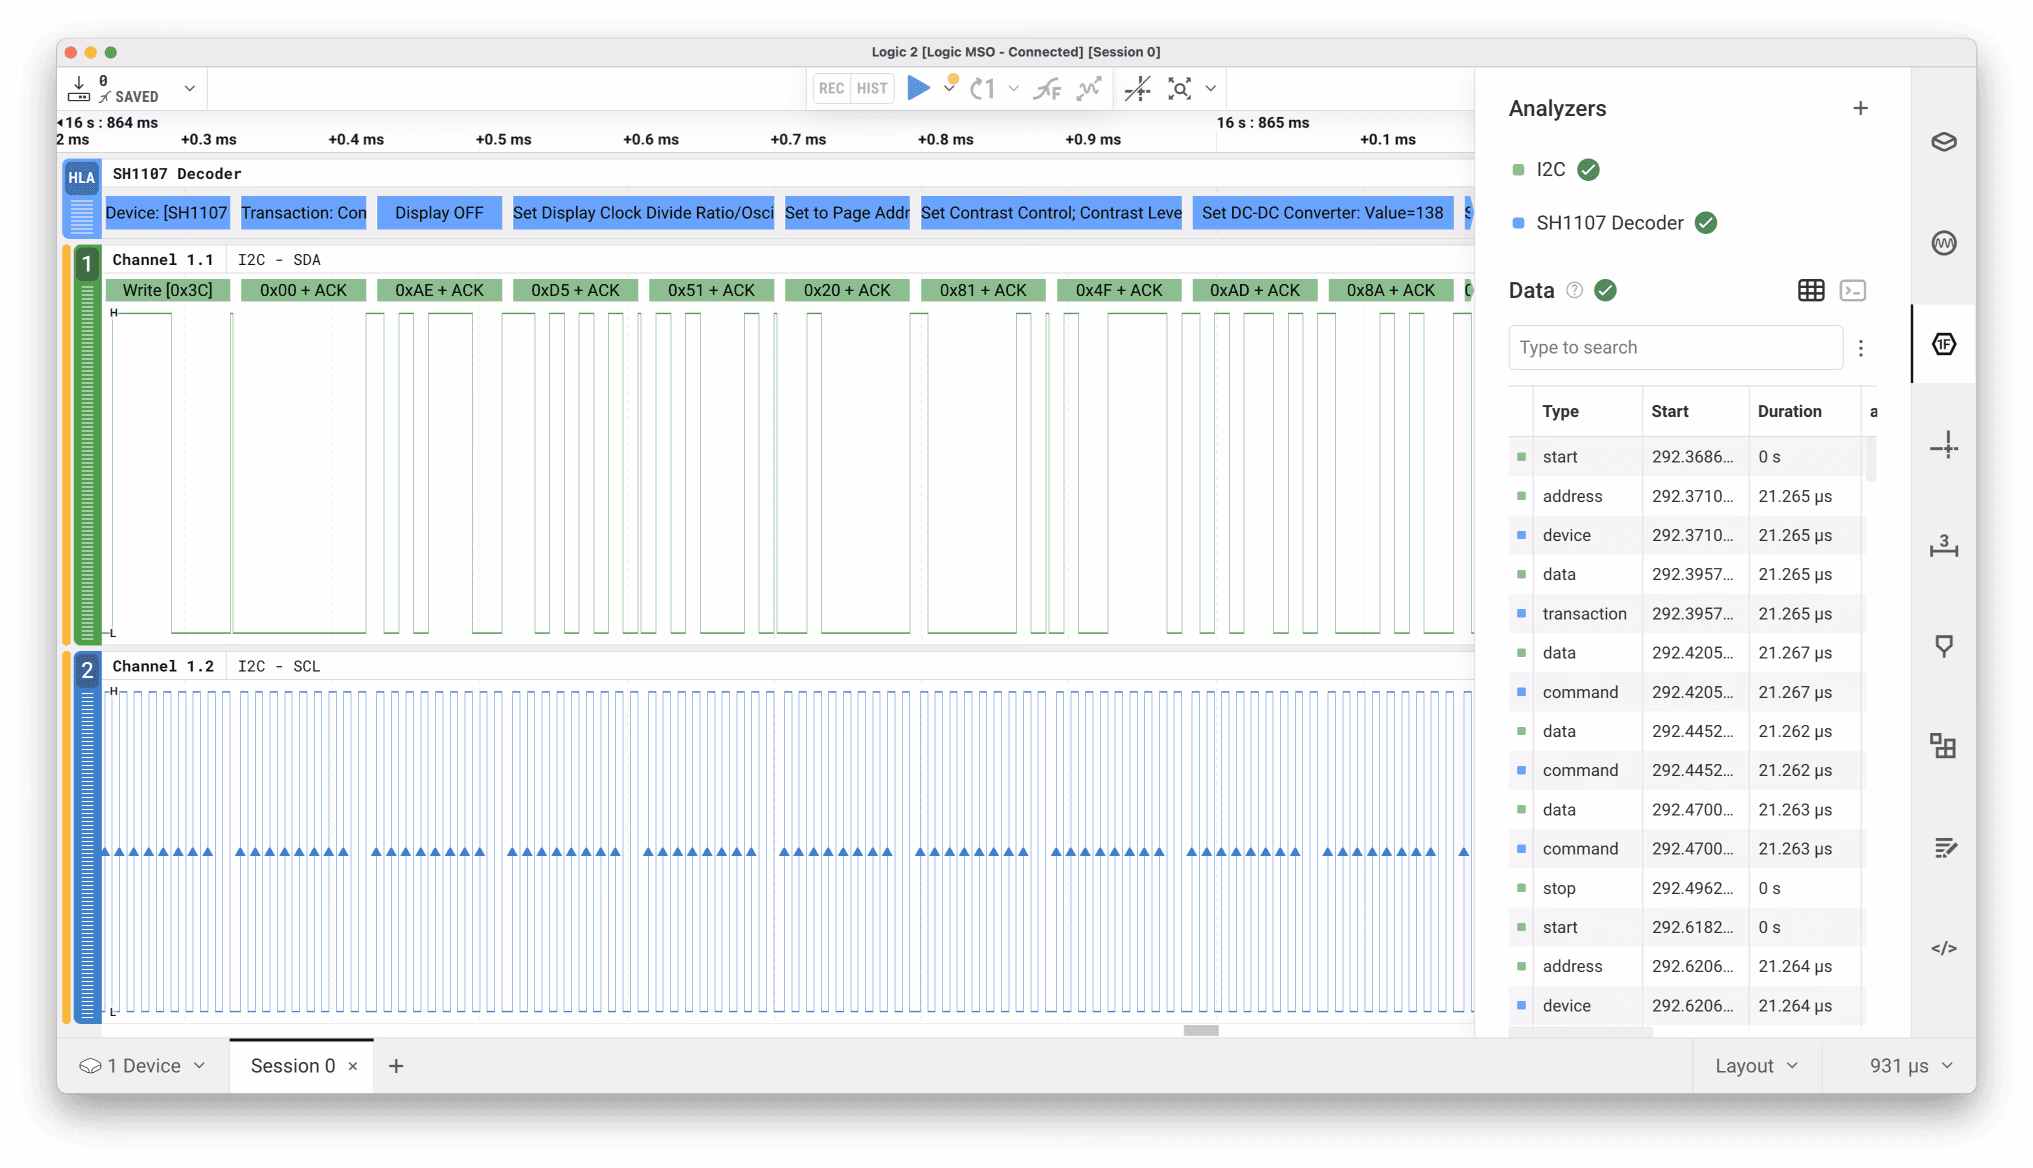Open the Extensions icon in the sidebar

point(1944,745)
